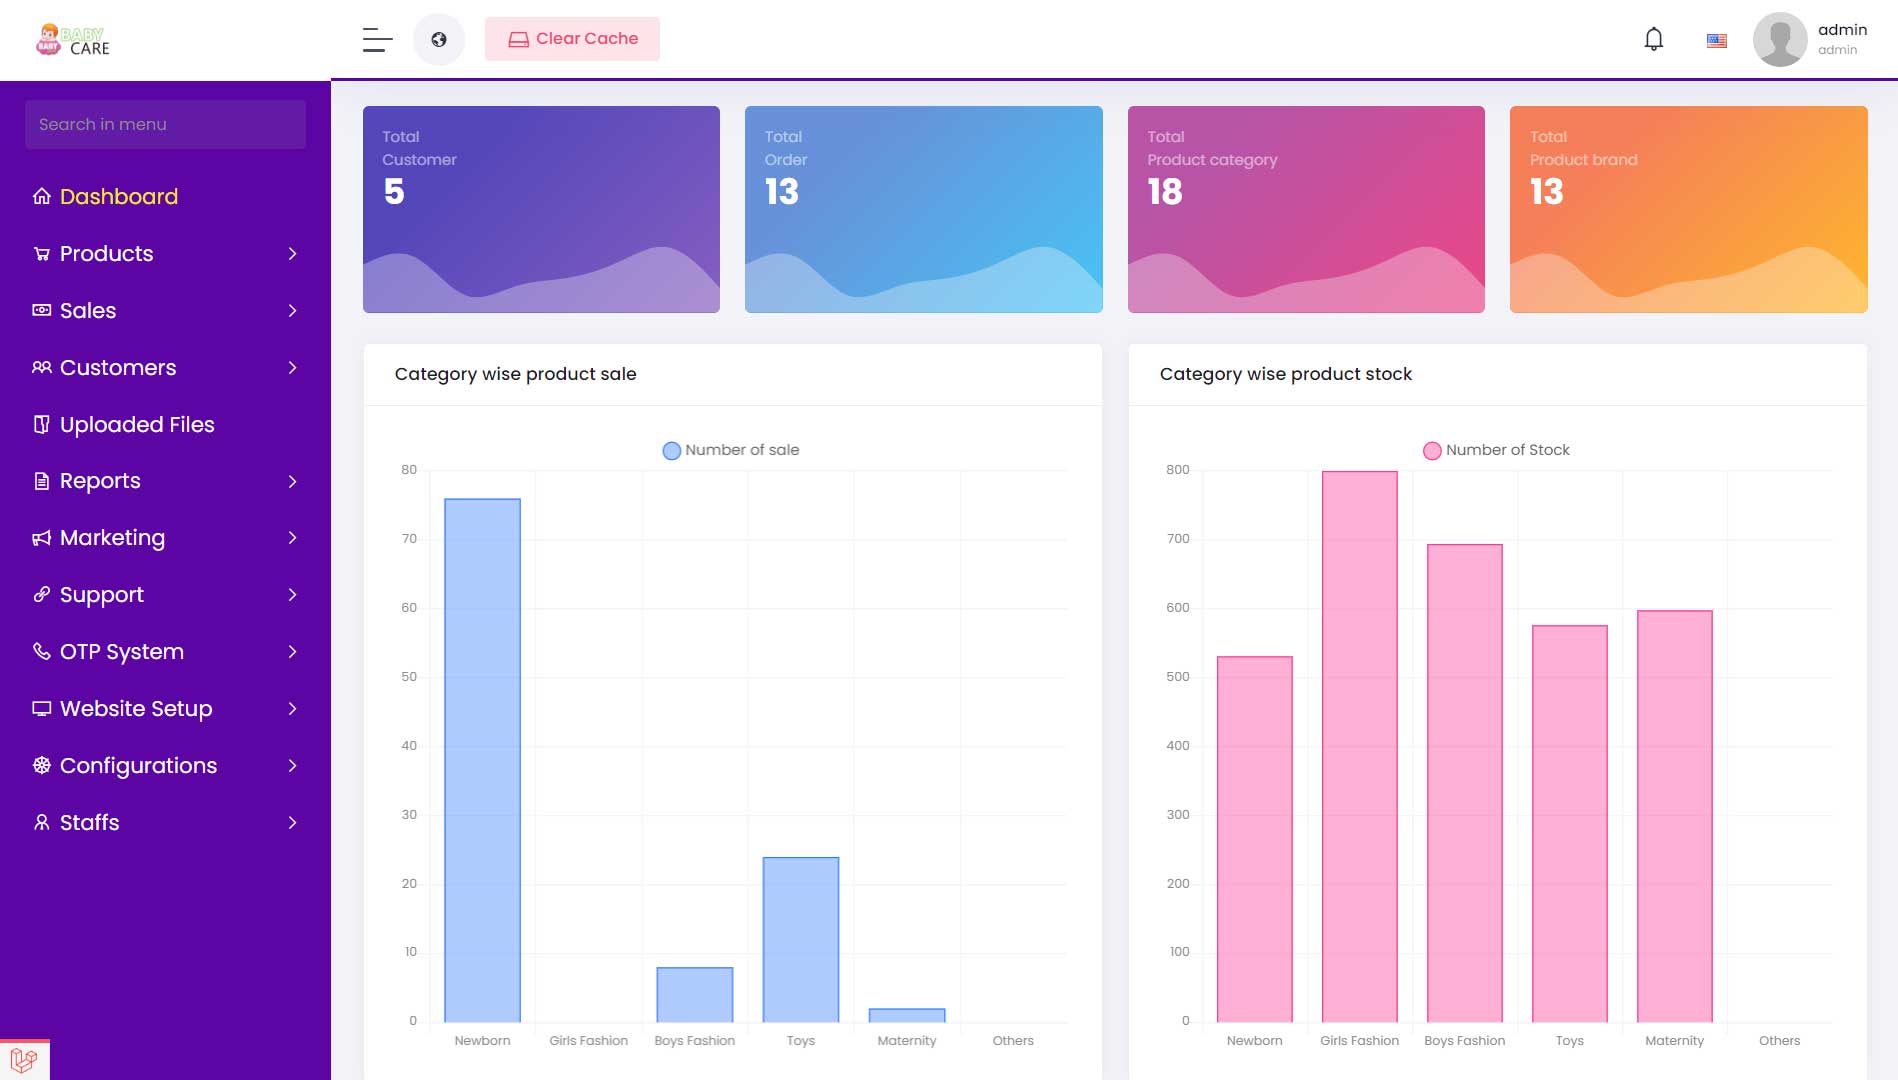The image size is (1898, 1080).
Task: Click the Toys stock bar
Action: pos(1570,824)
